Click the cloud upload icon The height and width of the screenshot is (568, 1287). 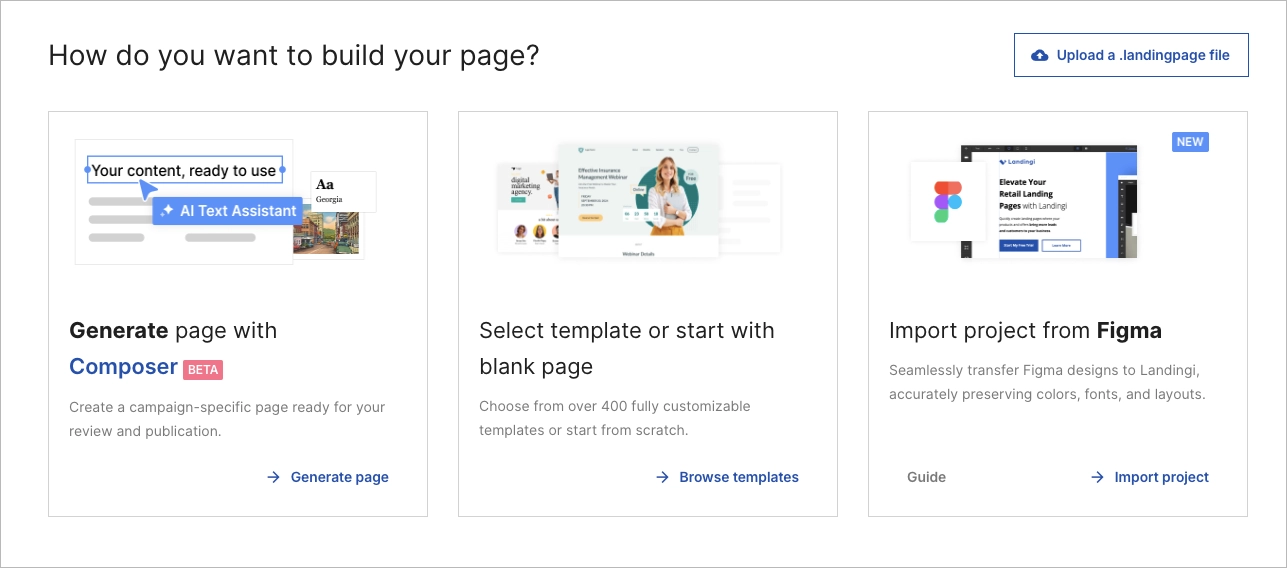coord(1040,55)
